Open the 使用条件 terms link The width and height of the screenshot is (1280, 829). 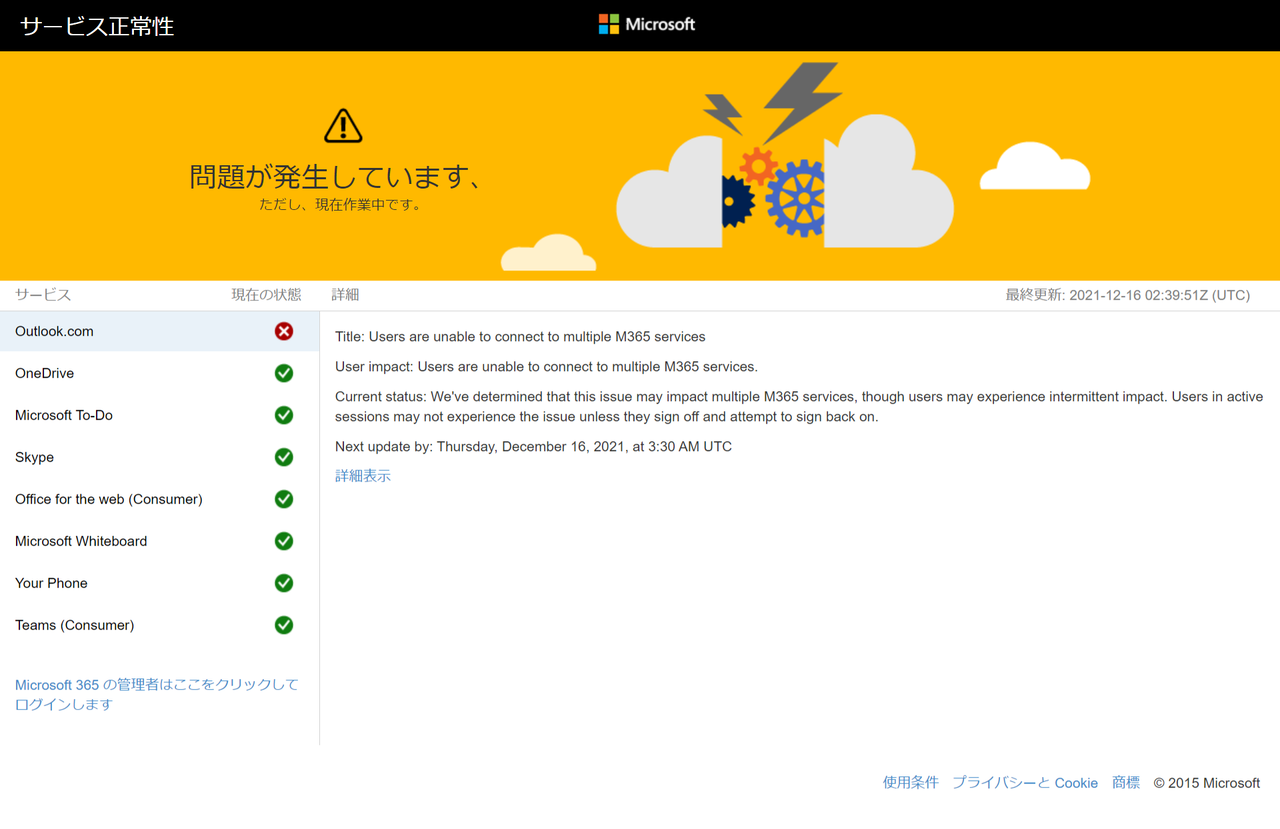(x=910, y=783)
